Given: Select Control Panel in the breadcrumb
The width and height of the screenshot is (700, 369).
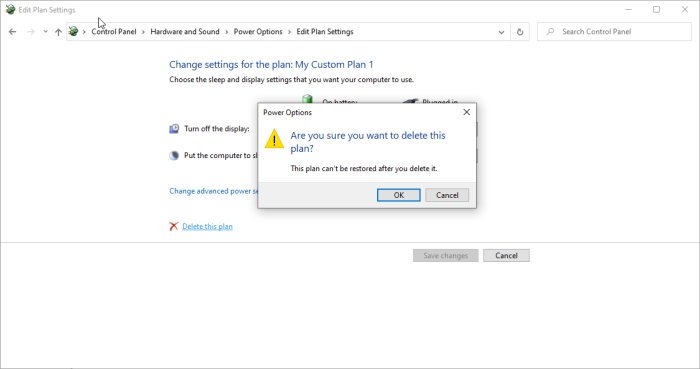Looking at the screenshot, I should [x=114, y=32].
